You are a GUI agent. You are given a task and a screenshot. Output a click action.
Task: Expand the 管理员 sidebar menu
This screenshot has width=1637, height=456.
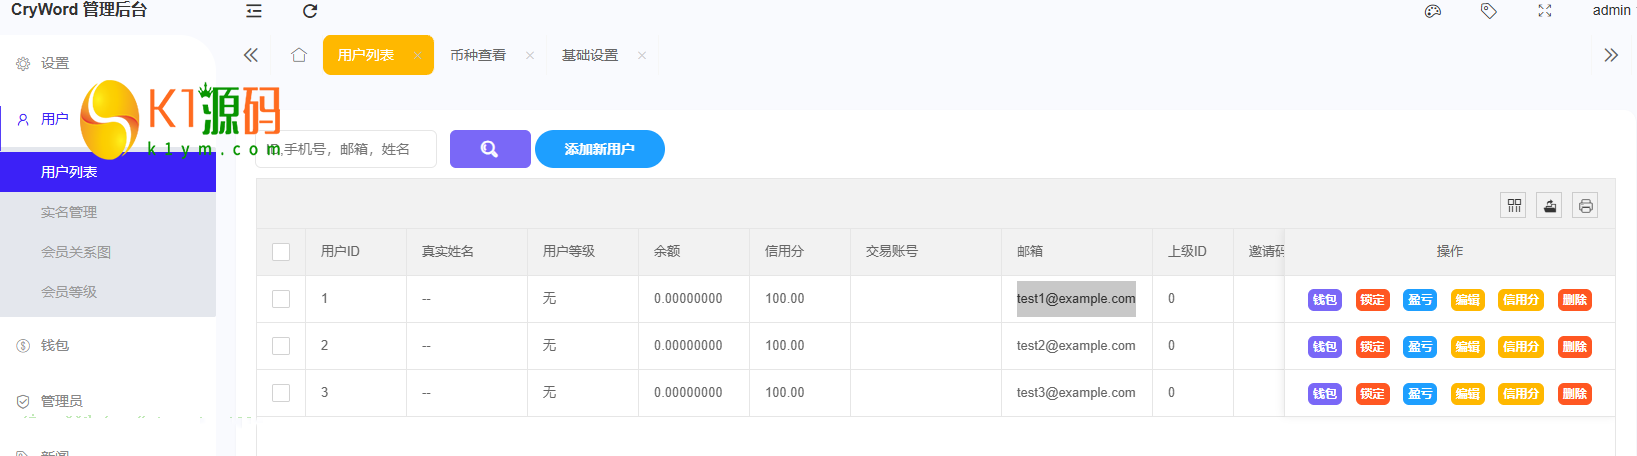click(108, 401)
